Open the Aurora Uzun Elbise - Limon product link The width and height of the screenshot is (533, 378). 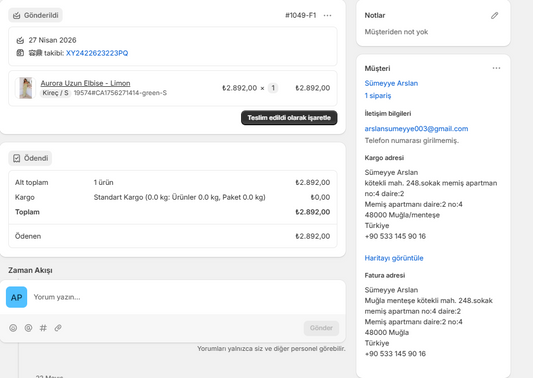(85, 83)
